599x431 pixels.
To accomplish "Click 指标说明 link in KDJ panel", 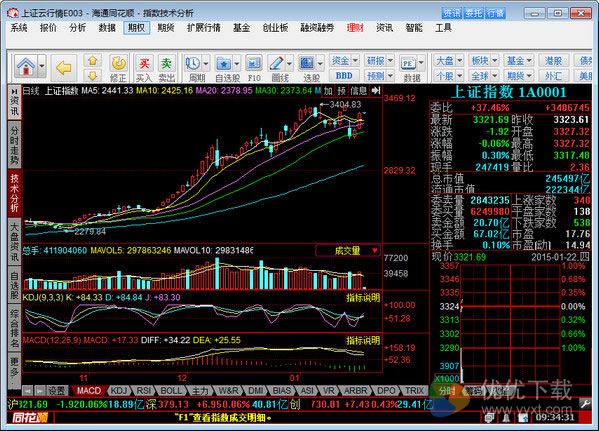I will [363, 298].
